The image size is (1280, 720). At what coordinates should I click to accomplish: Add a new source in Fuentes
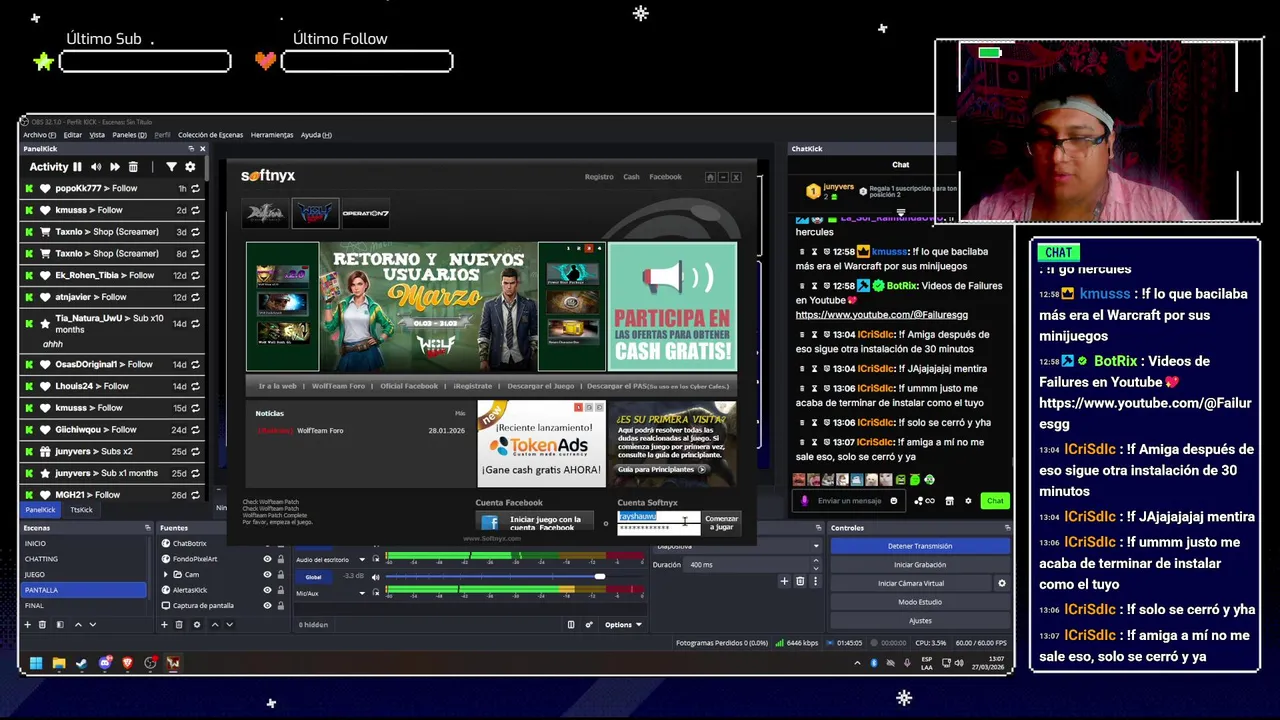click(165, 624)
